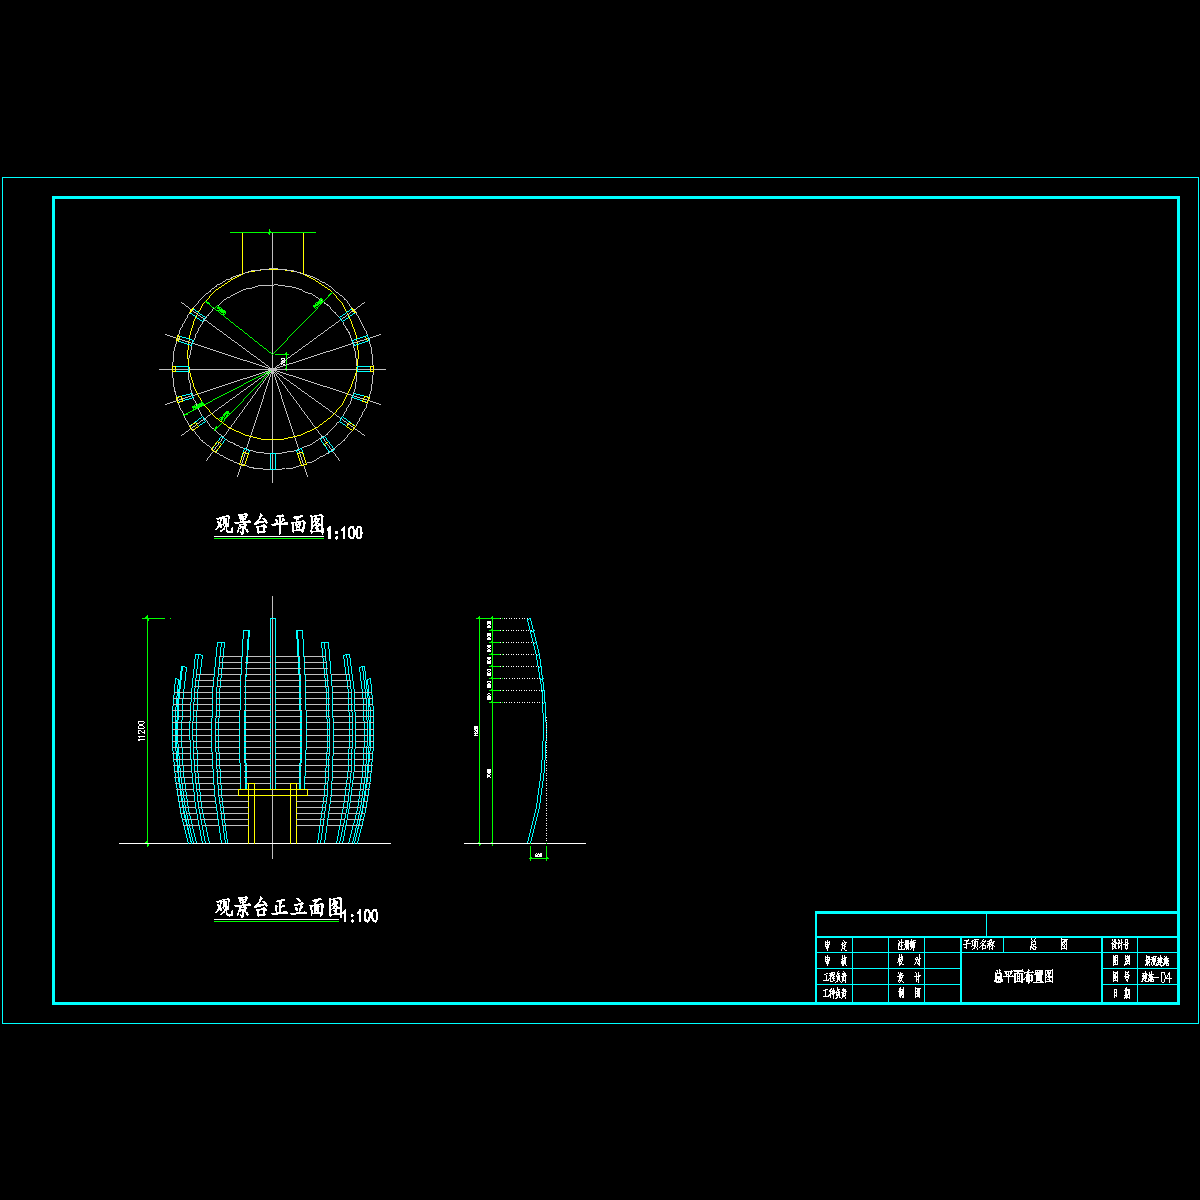Click the 1:100 scale beside the plan title
1200x1200 pixels.
point(345,533)
